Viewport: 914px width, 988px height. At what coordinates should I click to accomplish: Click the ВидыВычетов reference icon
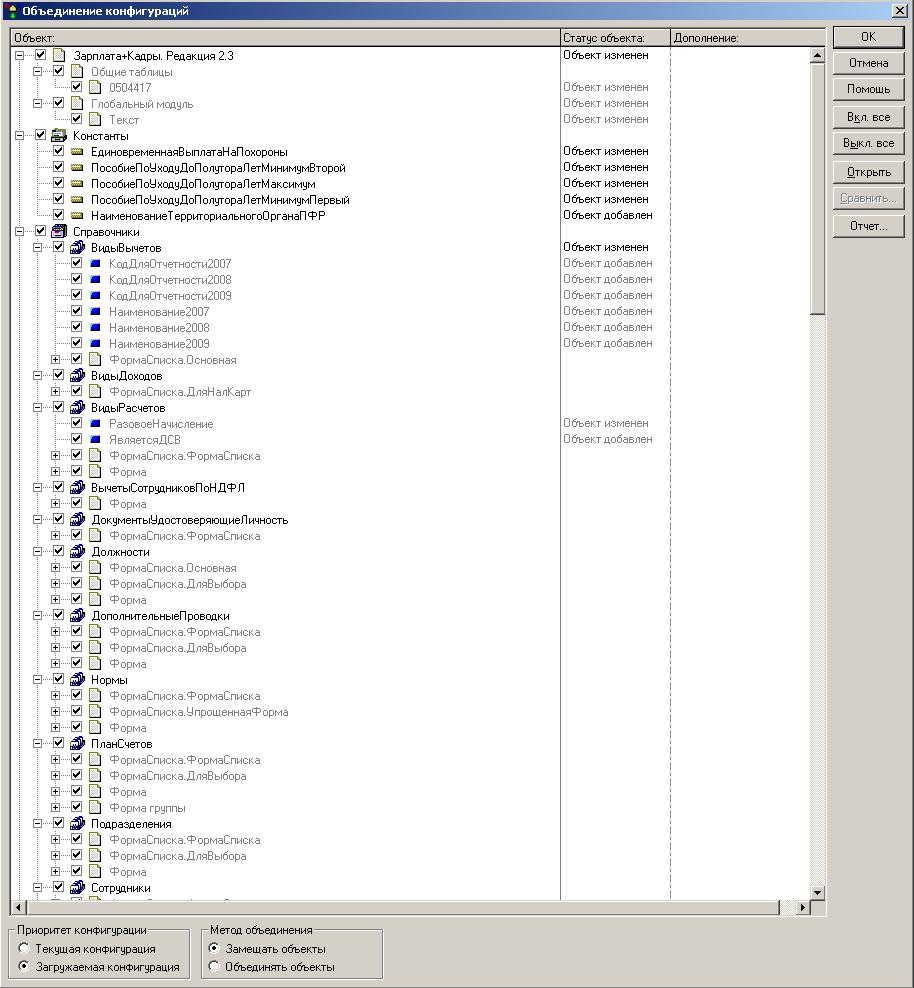tap(77, 248)
